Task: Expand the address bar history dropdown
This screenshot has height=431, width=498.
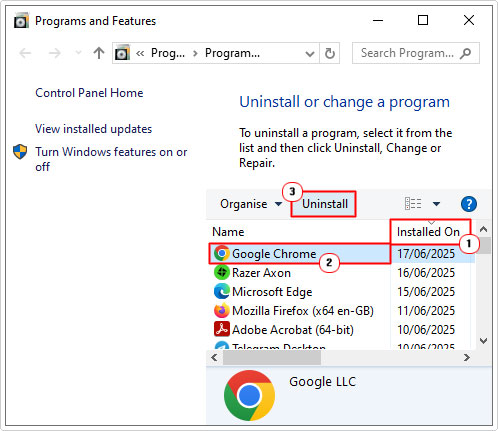Action: coord(310,53)
